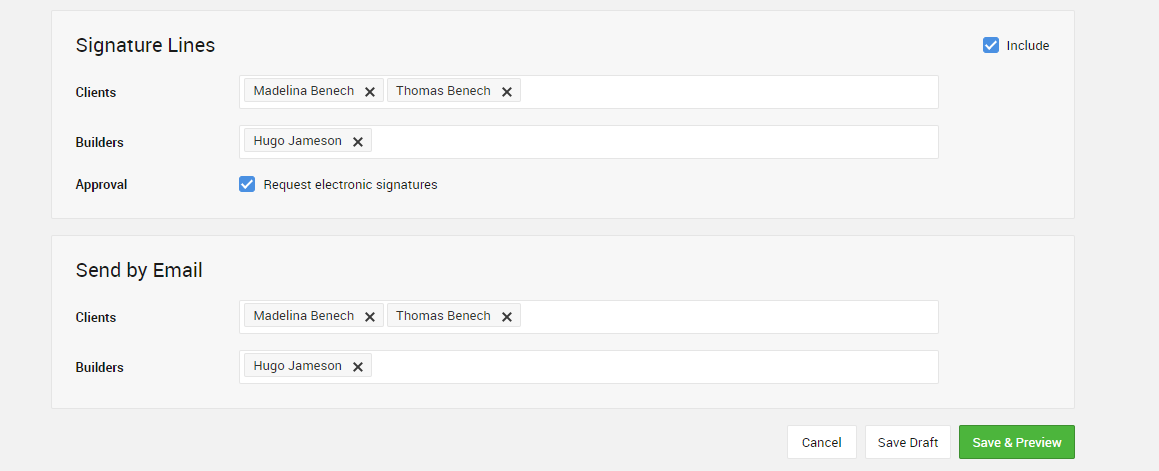Select the Hugo Jameson tag in Signature Lines
Viewport: 1159px width, 471px height.
(297, 141)
